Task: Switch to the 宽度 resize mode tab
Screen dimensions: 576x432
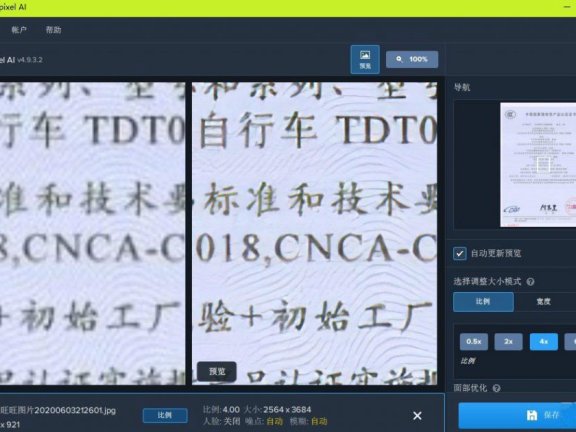Action: click(x=544, y=302)
